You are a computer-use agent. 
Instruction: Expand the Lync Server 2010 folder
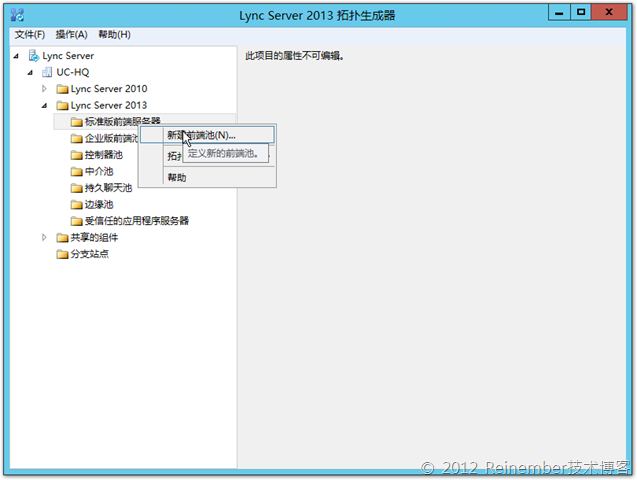(x=44, y=89)
